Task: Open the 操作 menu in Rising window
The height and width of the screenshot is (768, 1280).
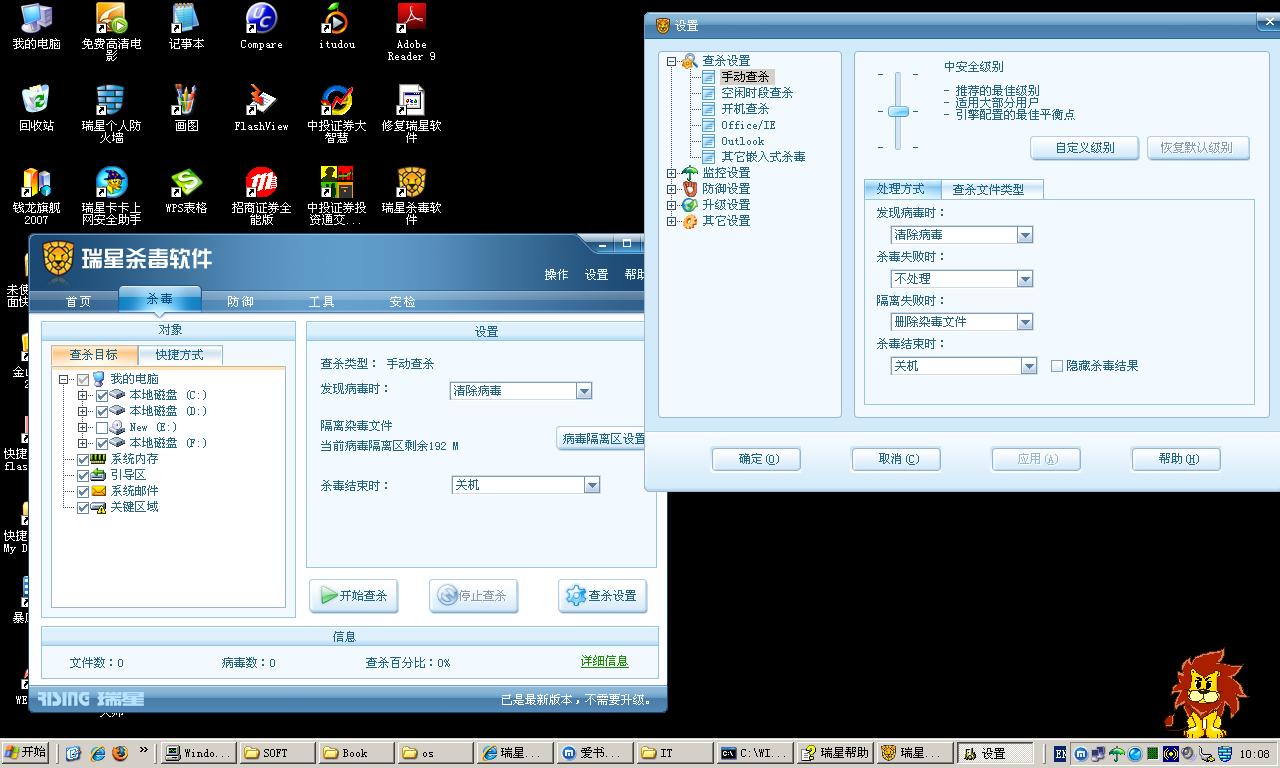Action: [x=556, y=275]
